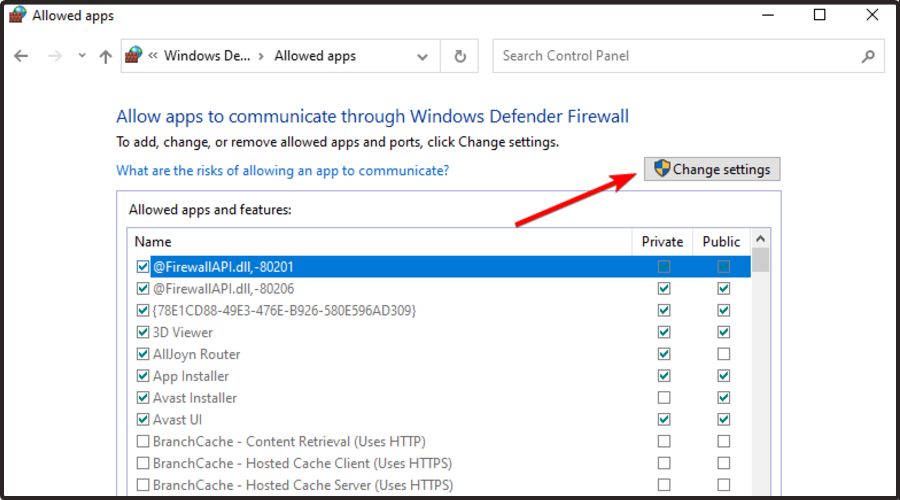Select the Windows Defender breadcrumb item
The width and height of the screenshot is (900, 500).
206,57
